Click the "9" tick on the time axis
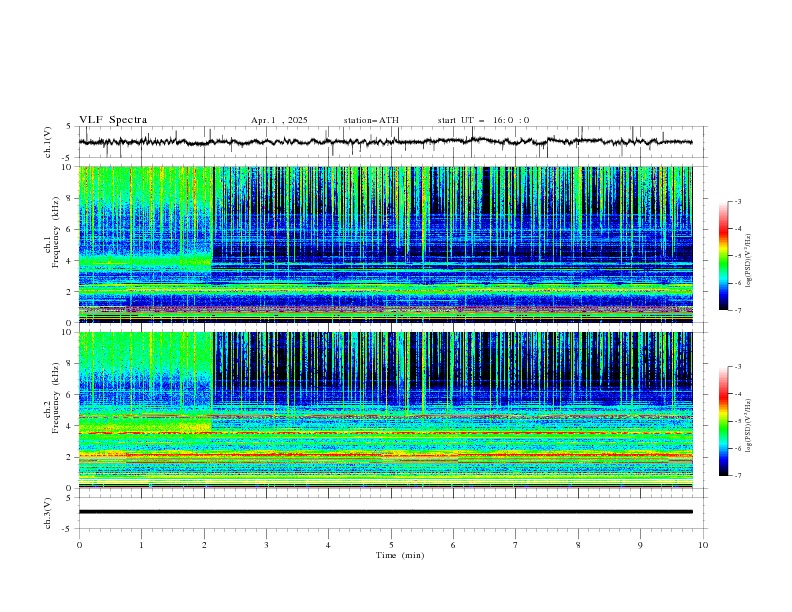 640,545
